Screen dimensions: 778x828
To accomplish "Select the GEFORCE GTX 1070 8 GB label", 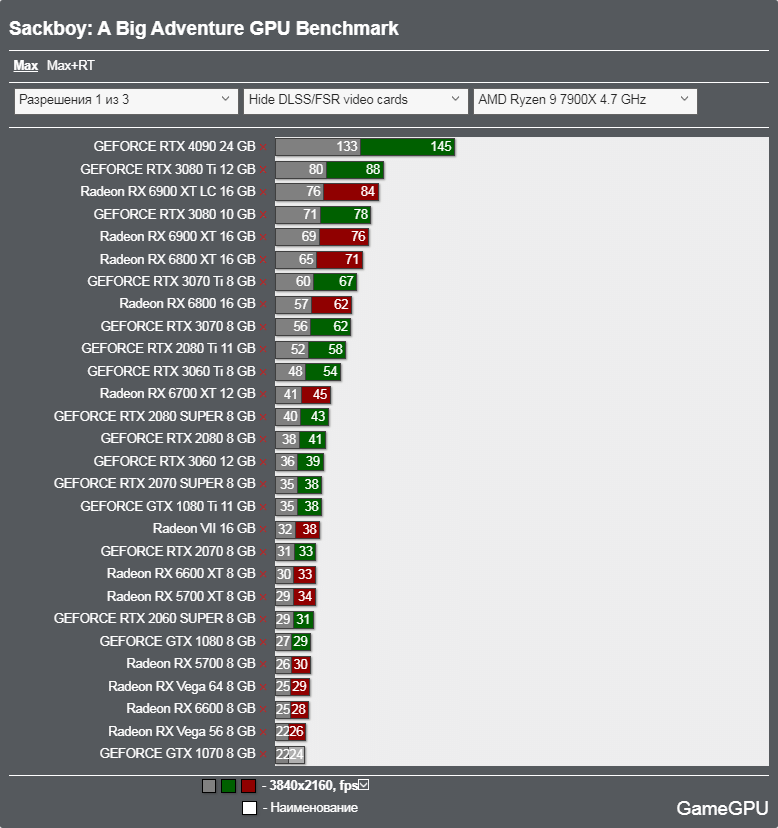I will [x=177, y=754].
